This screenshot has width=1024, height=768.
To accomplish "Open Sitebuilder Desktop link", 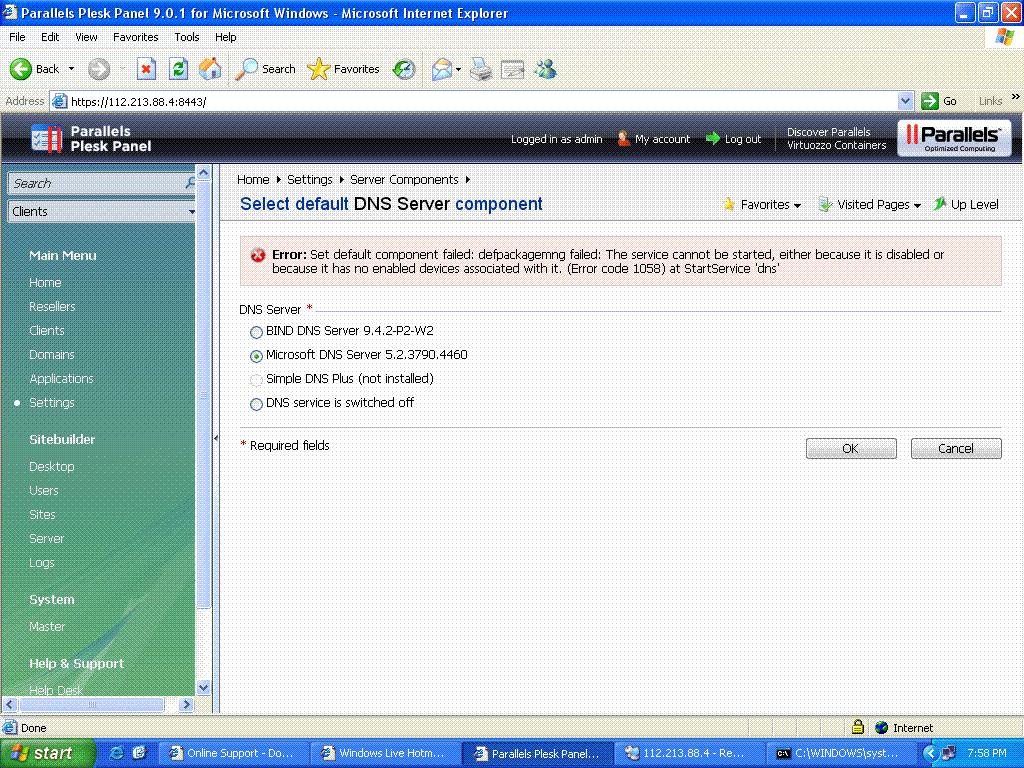I will [52, 466].
